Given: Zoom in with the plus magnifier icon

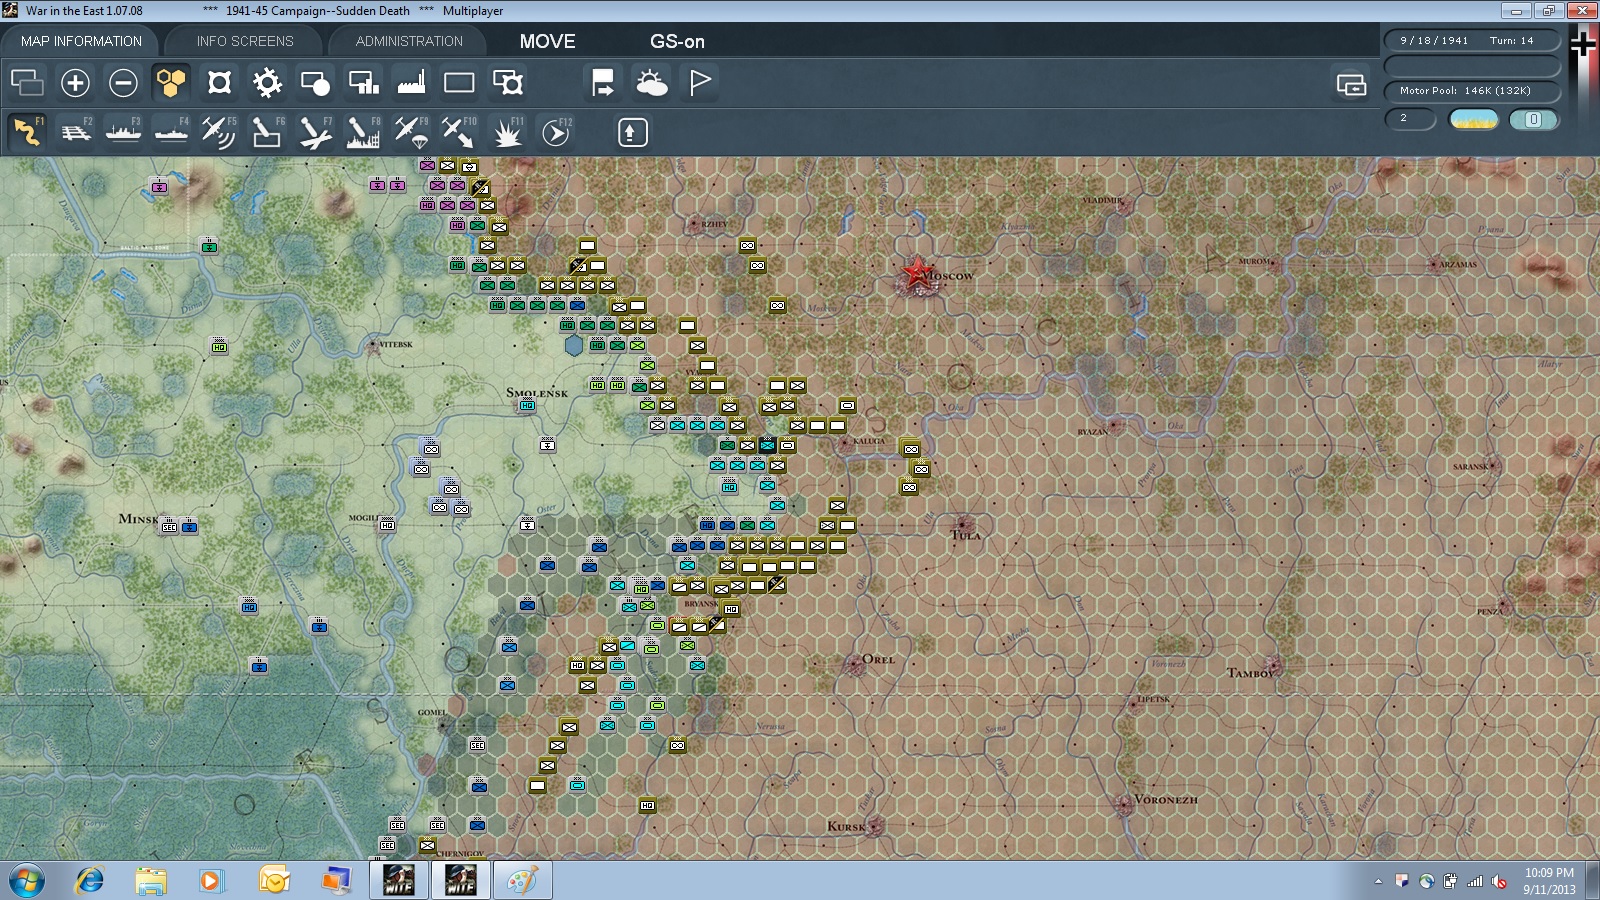Looking at the screenshot, I should coord(75,82).
